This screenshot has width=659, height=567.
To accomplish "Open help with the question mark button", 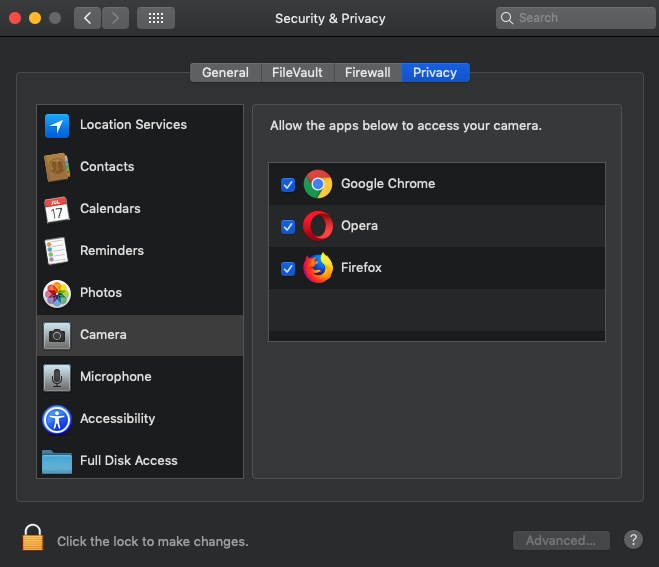I will coord(633,540).
